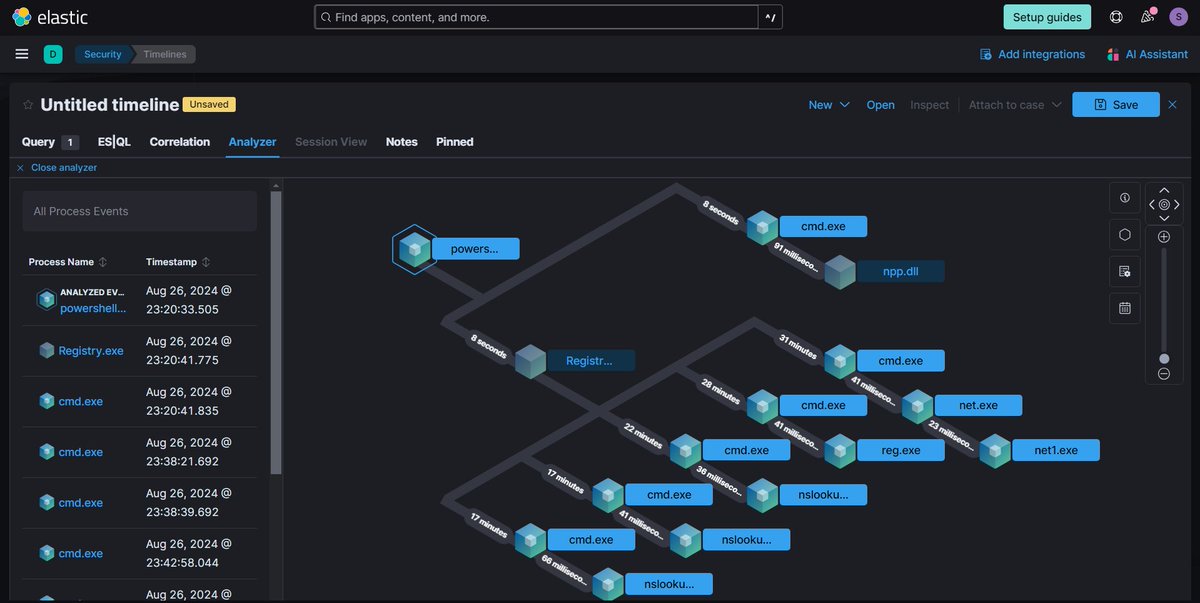Open the Attach to case dropdown
1200x603 pixels.
[x=1014, y=104]
